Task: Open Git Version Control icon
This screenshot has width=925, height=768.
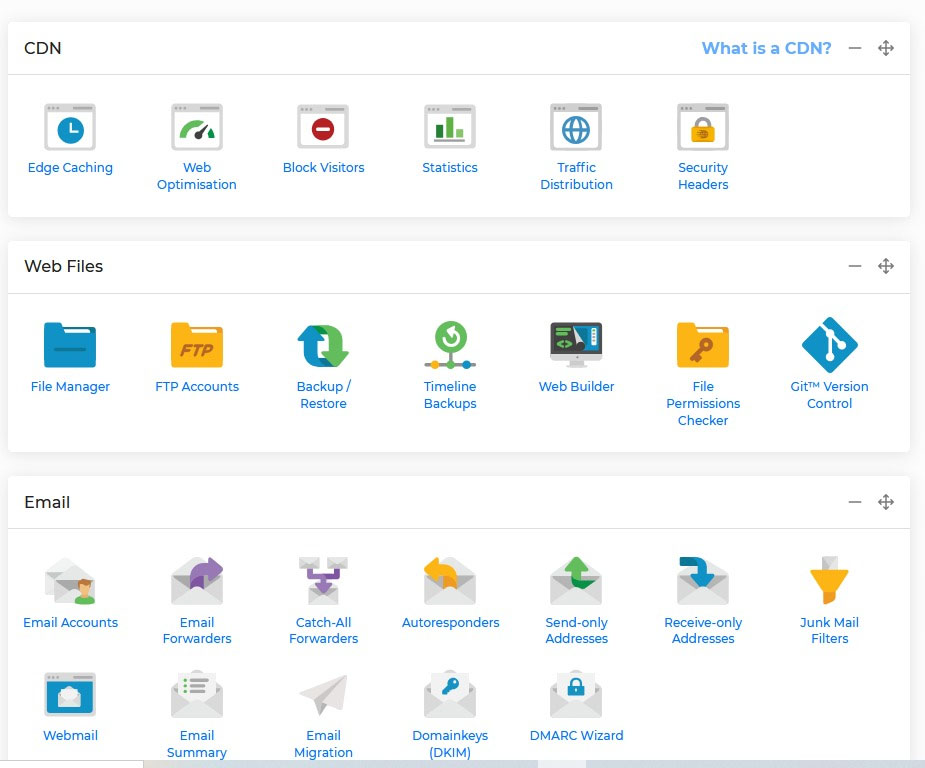Action: 829,346
